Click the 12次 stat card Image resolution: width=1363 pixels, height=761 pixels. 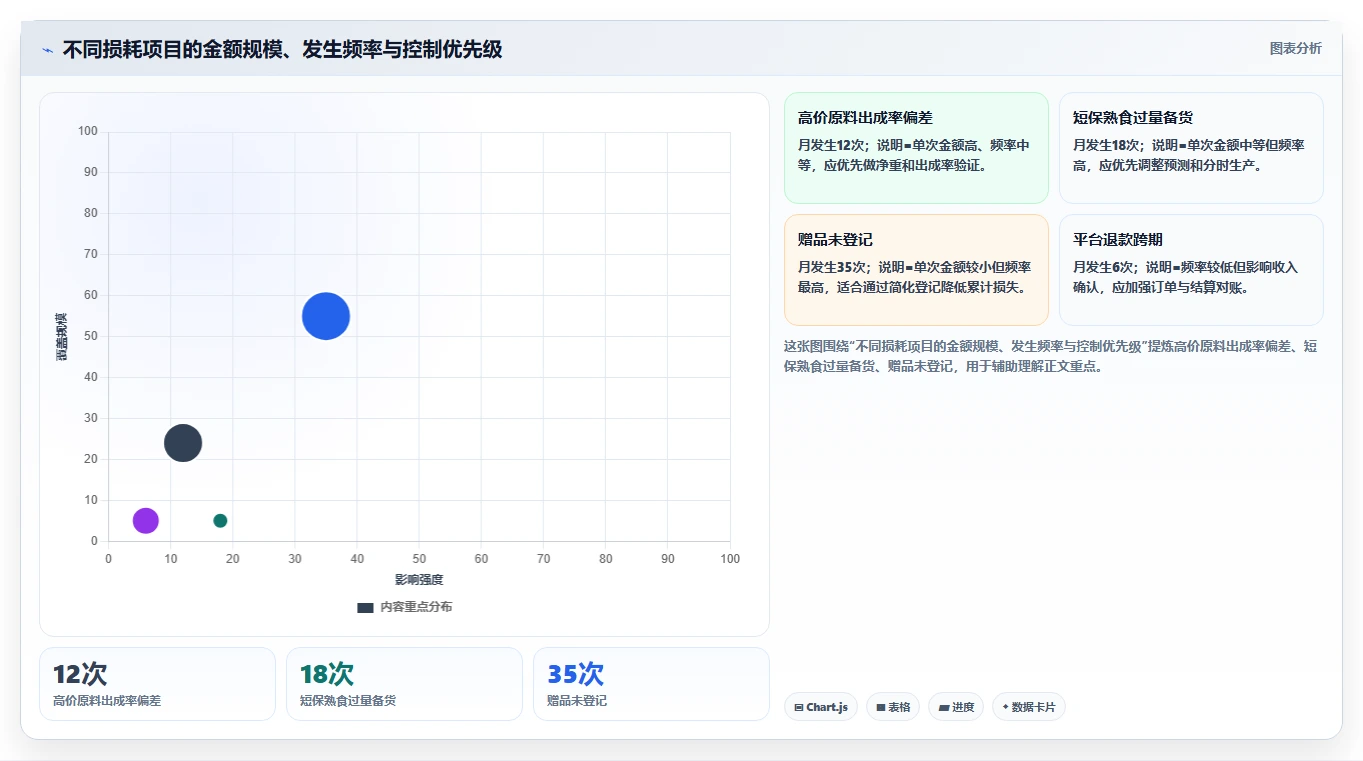(157, 684)
